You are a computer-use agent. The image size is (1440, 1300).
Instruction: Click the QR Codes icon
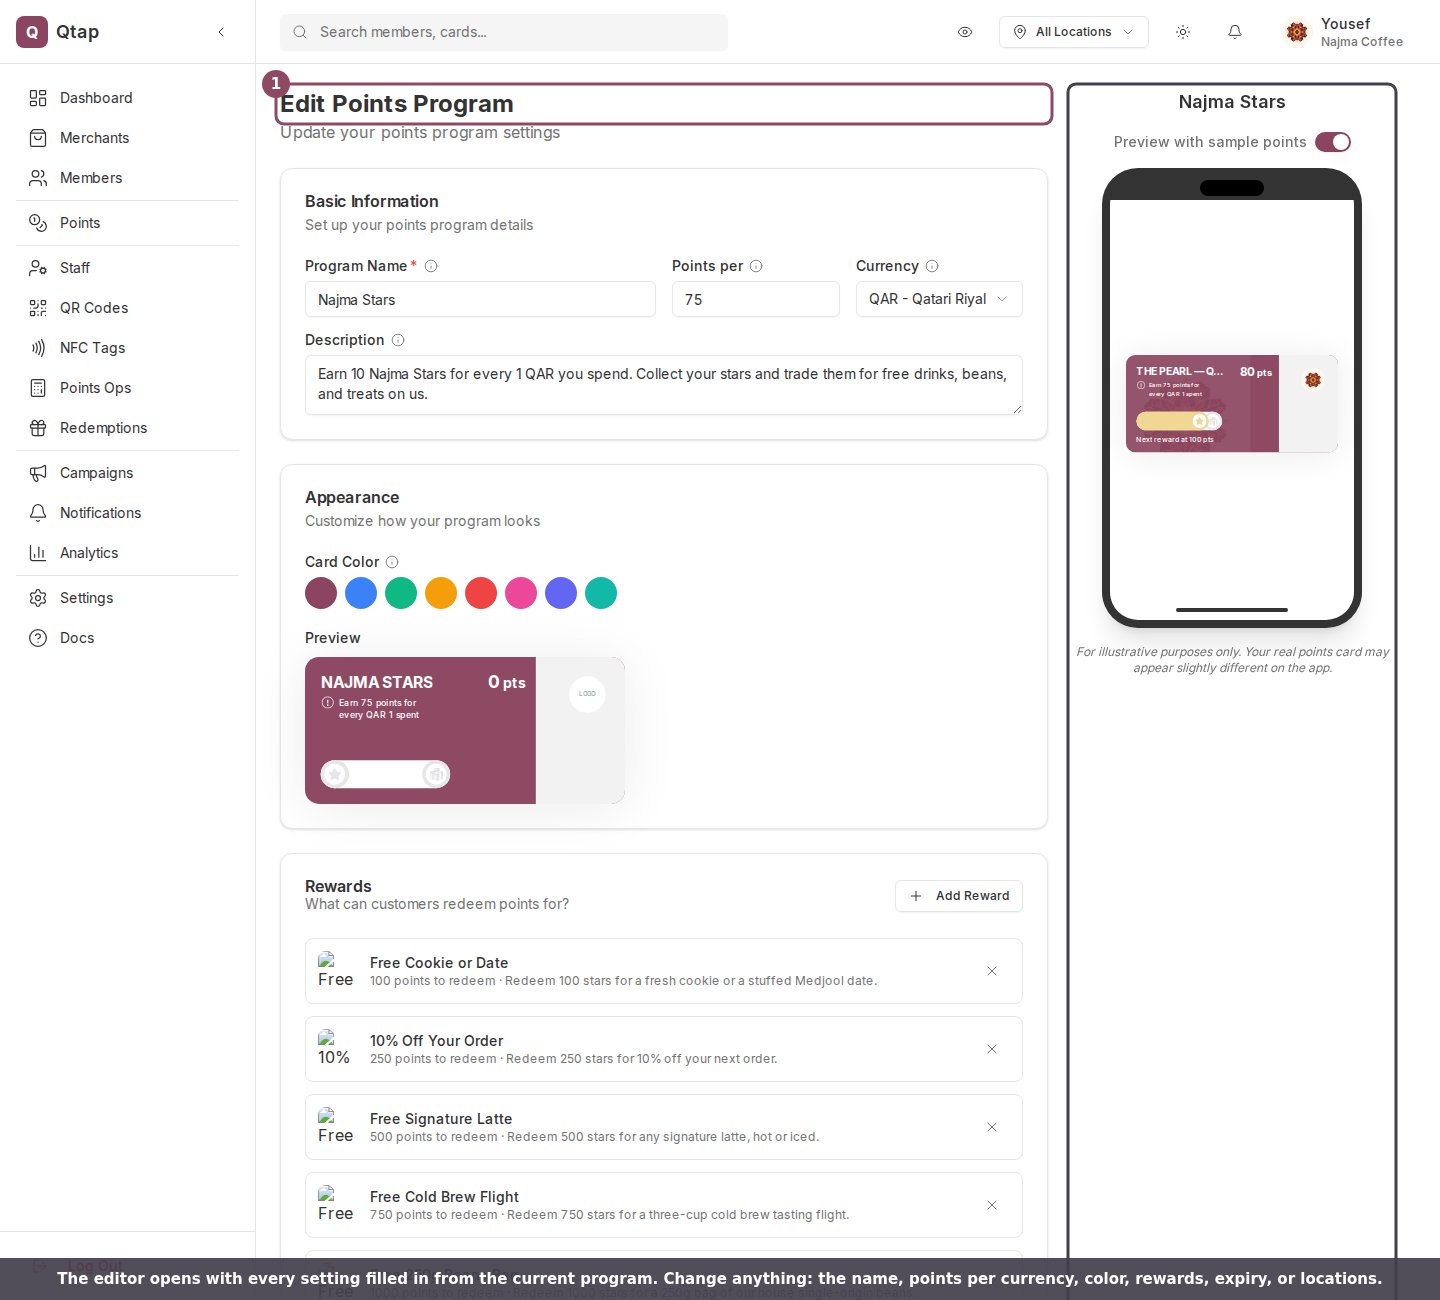tap(38, 308)
